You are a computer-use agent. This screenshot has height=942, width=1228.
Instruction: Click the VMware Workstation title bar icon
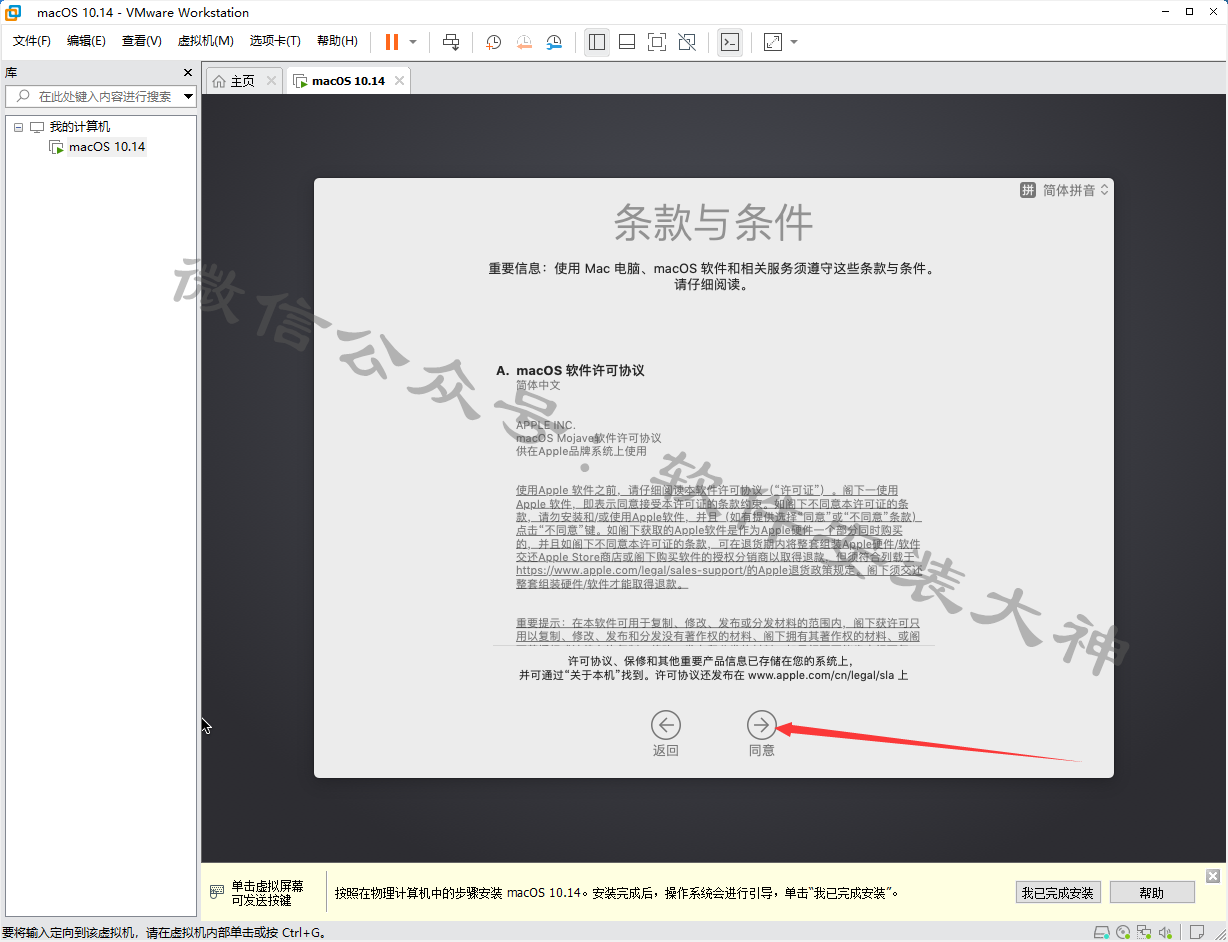coord(14,13)
